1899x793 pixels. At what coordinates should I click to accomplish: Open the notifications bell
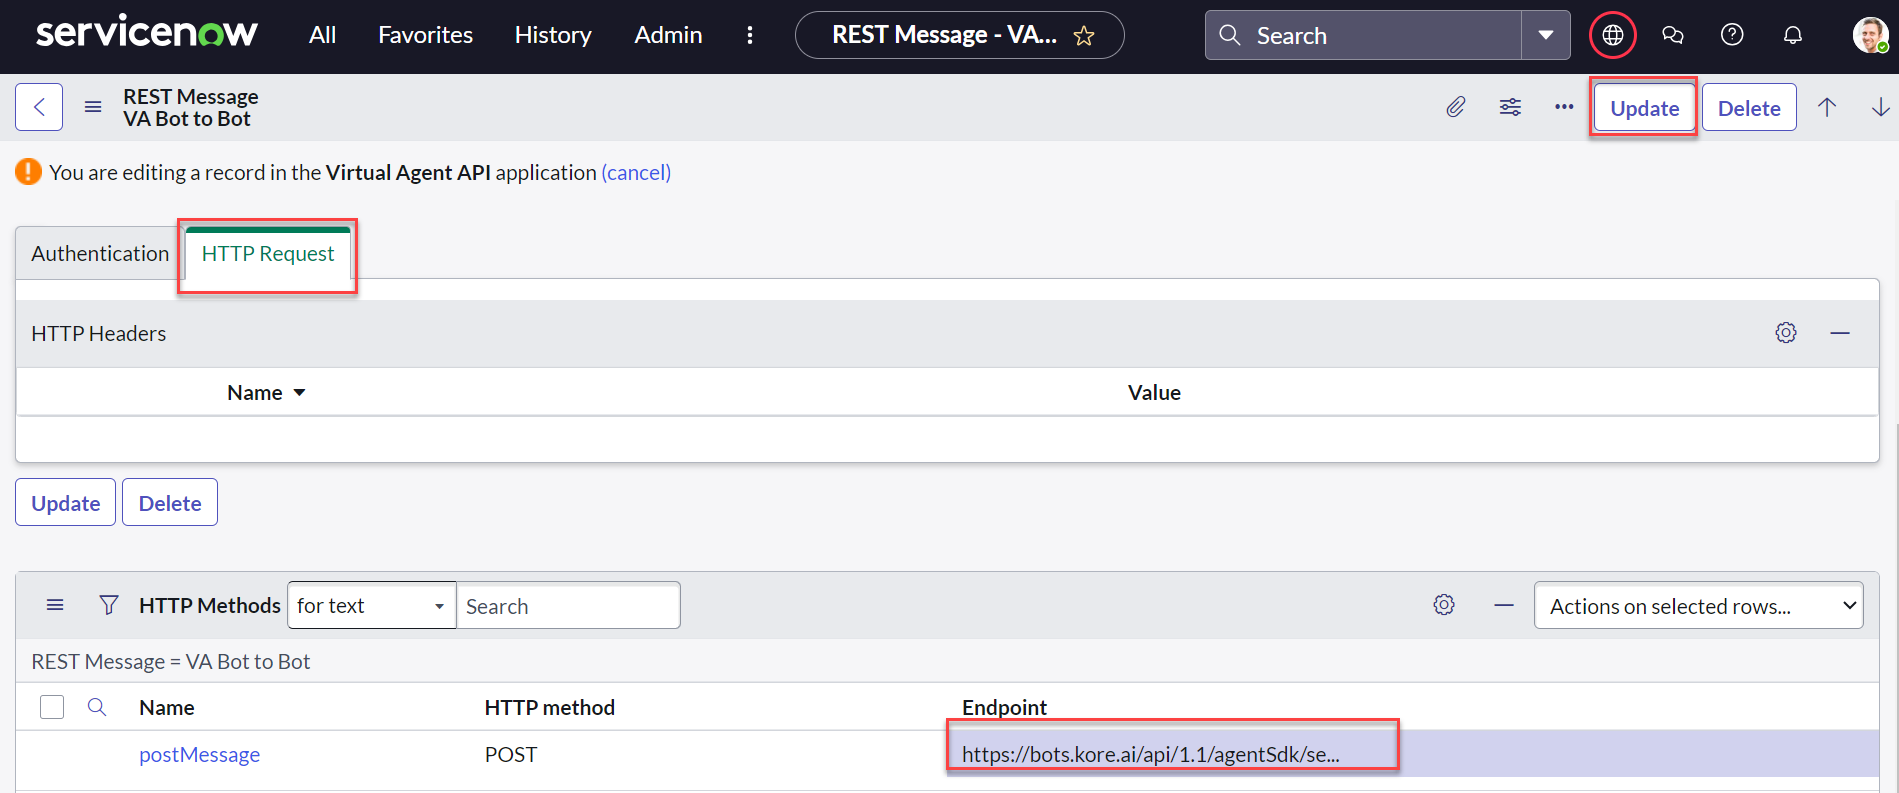point(1793,36)
